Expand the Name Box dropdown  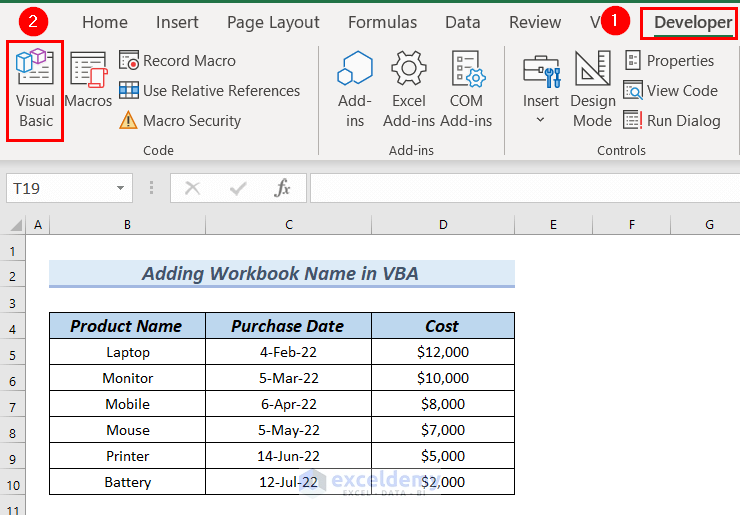click(x=120, y=188)
